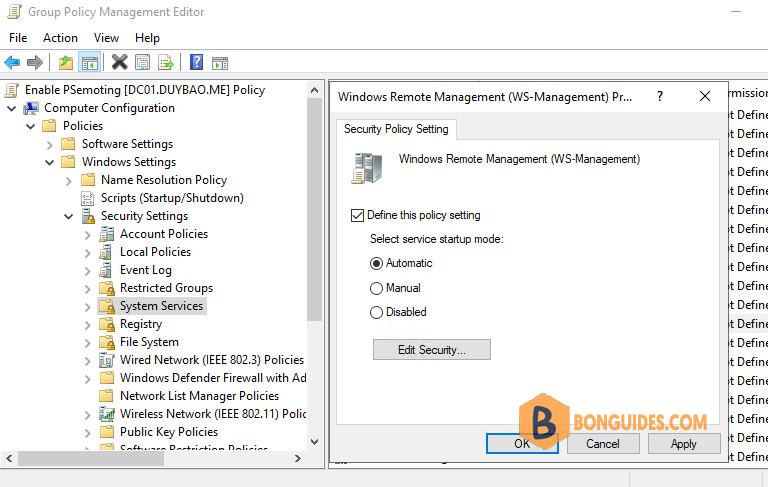Open the View menu
The width and height of the screenshot is (768, 487).
pos(106,38)
